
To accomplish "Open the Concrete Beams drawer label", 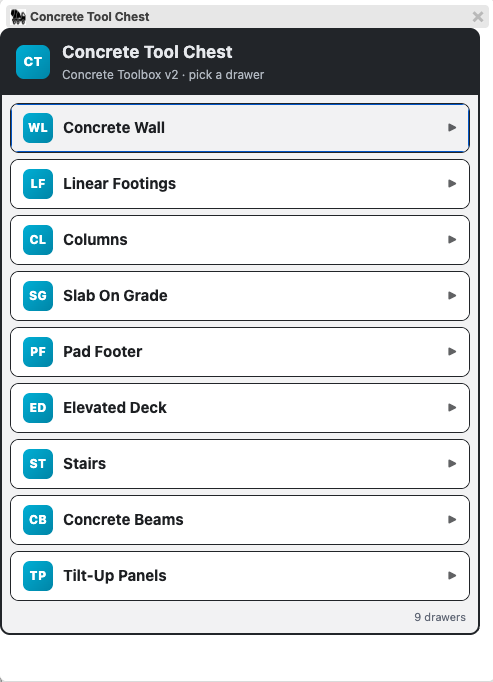I will (x=123, y=520).
